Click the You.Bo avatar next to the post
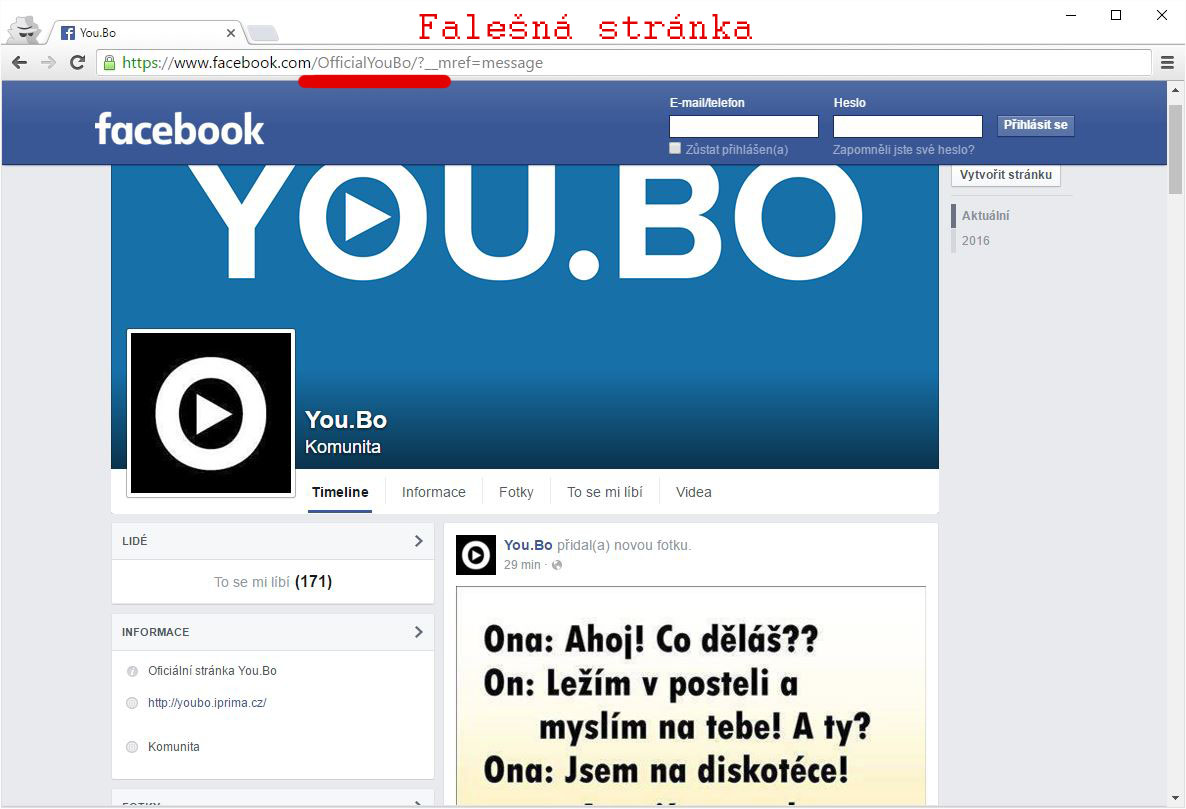Viewport: 1186px width, 809px height. point(476,556)
